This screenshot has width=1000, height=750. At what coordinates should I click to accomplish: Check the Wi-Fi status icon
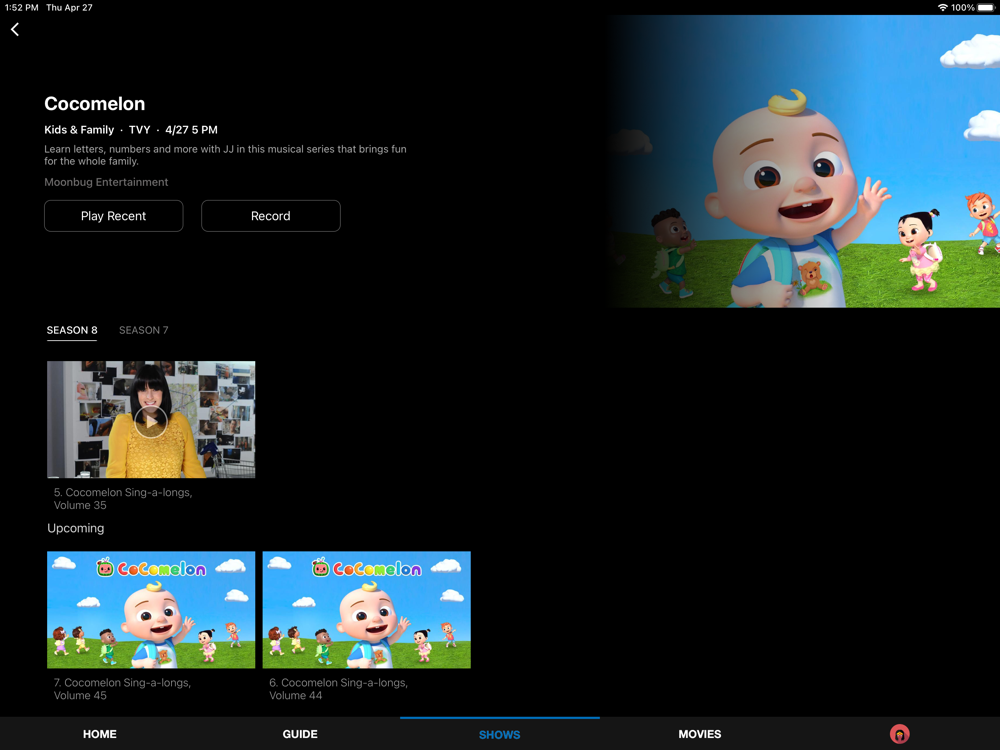942,8
